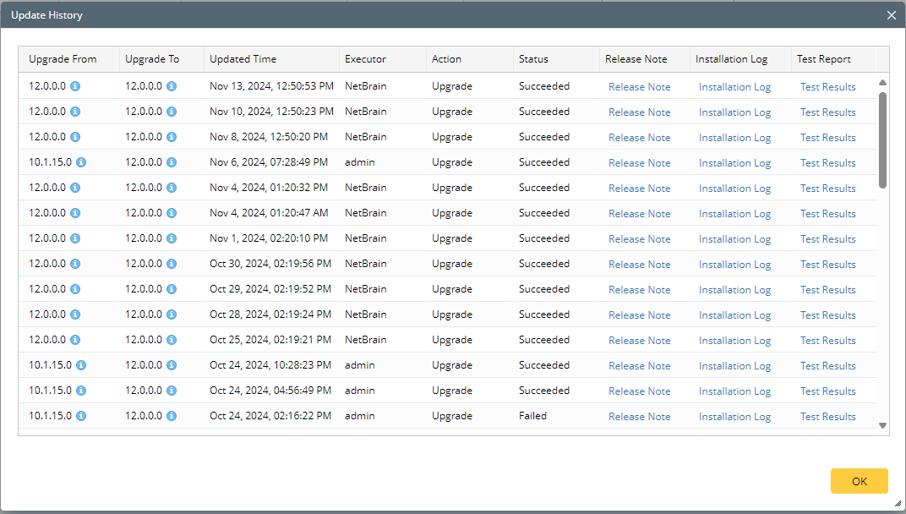Open Release Note for Oct 28 upgrade

[639, 315]
